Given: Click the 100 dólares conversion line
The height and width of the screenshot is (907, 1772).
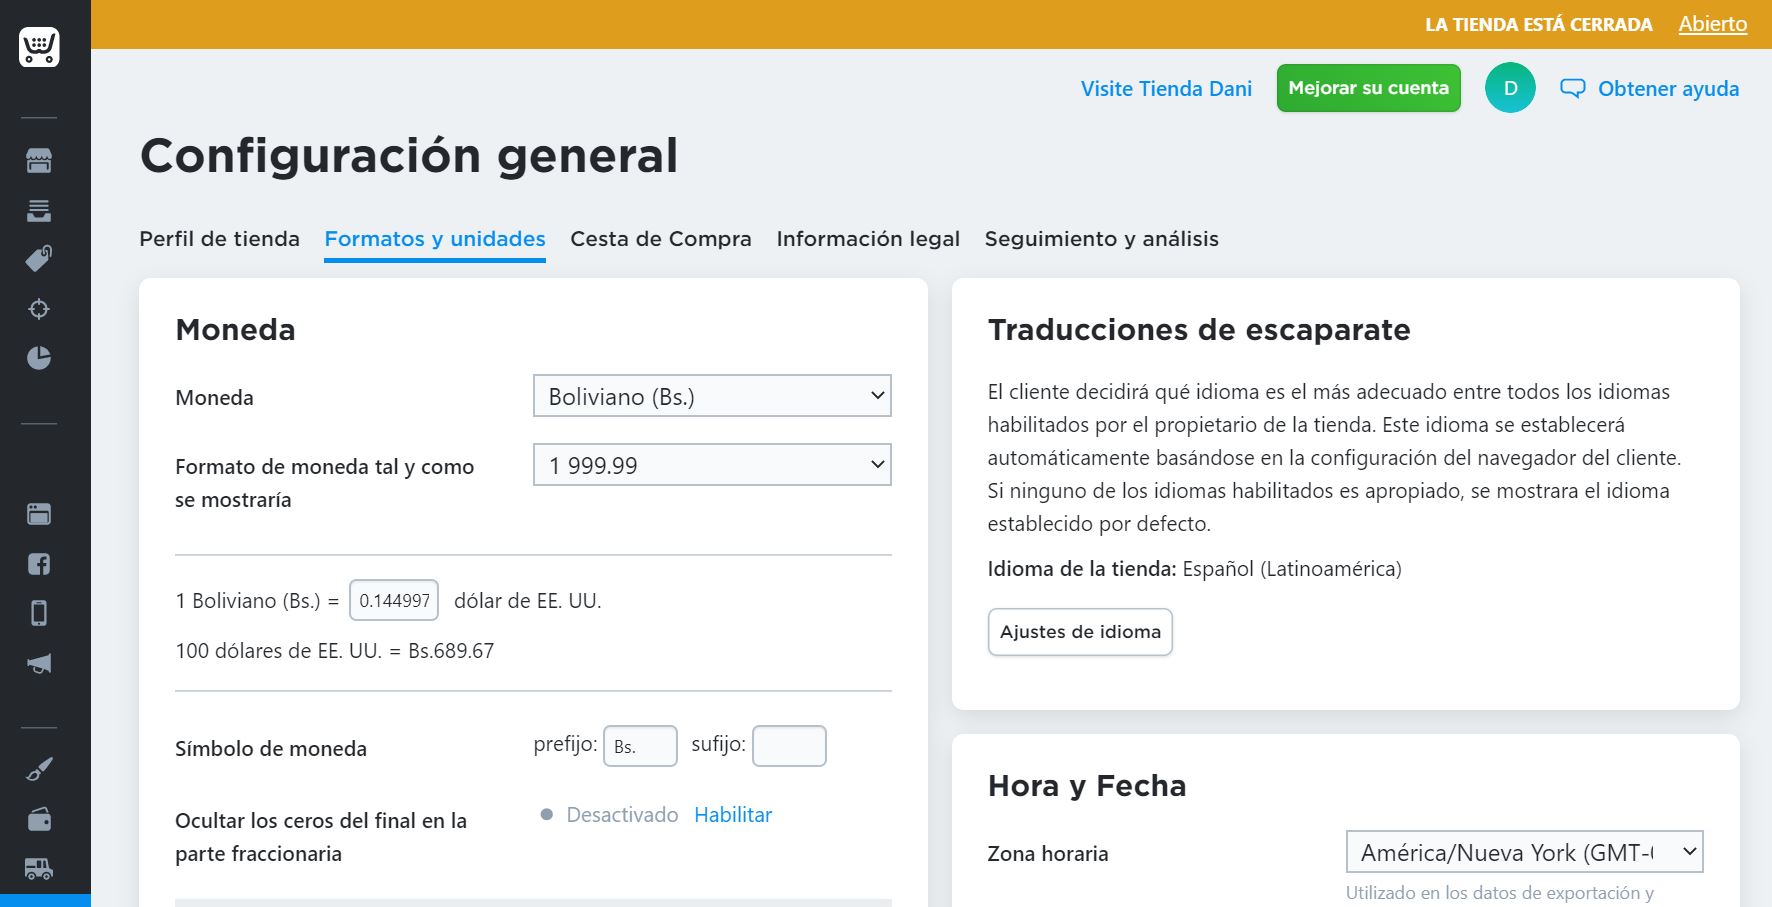Looking at the screenshot, I should click(334, 651).
